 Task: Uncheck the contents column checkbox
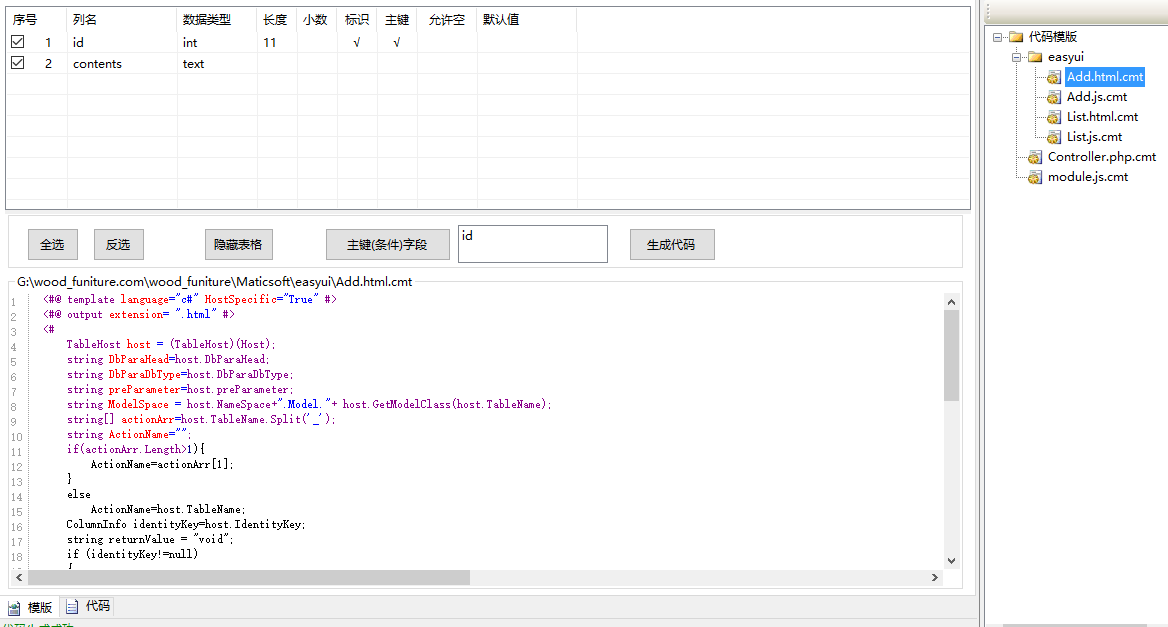[18, 63]
